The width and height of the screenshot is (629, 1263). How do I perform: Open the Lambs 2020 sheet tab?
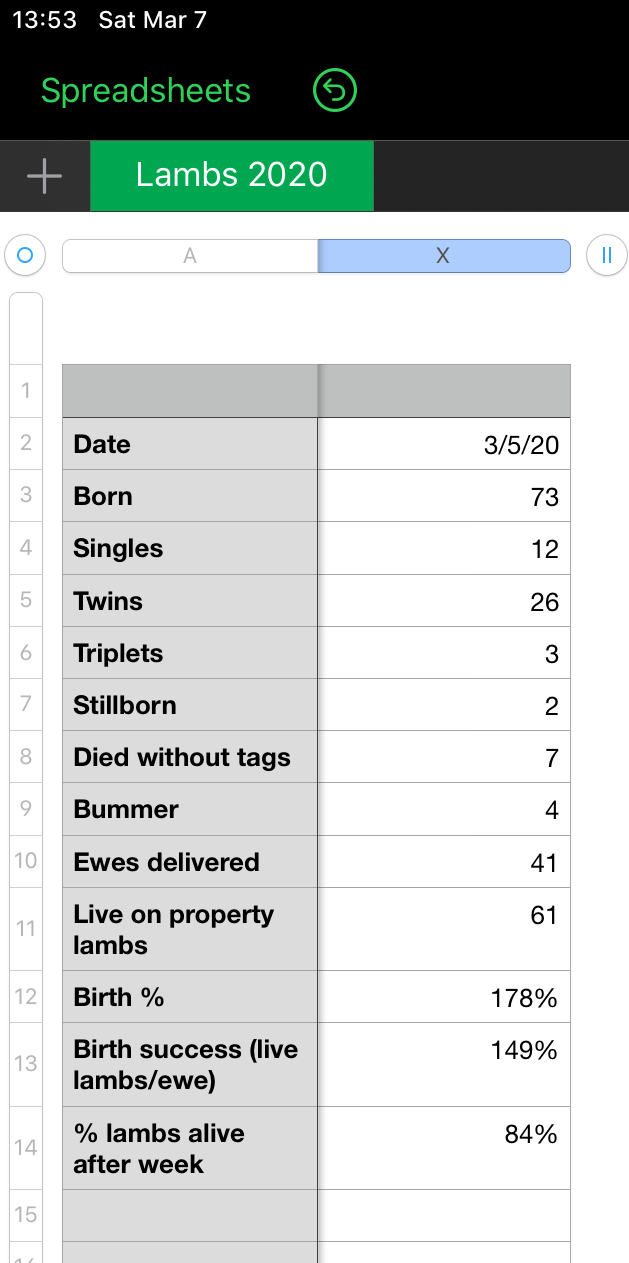(232, 176)
